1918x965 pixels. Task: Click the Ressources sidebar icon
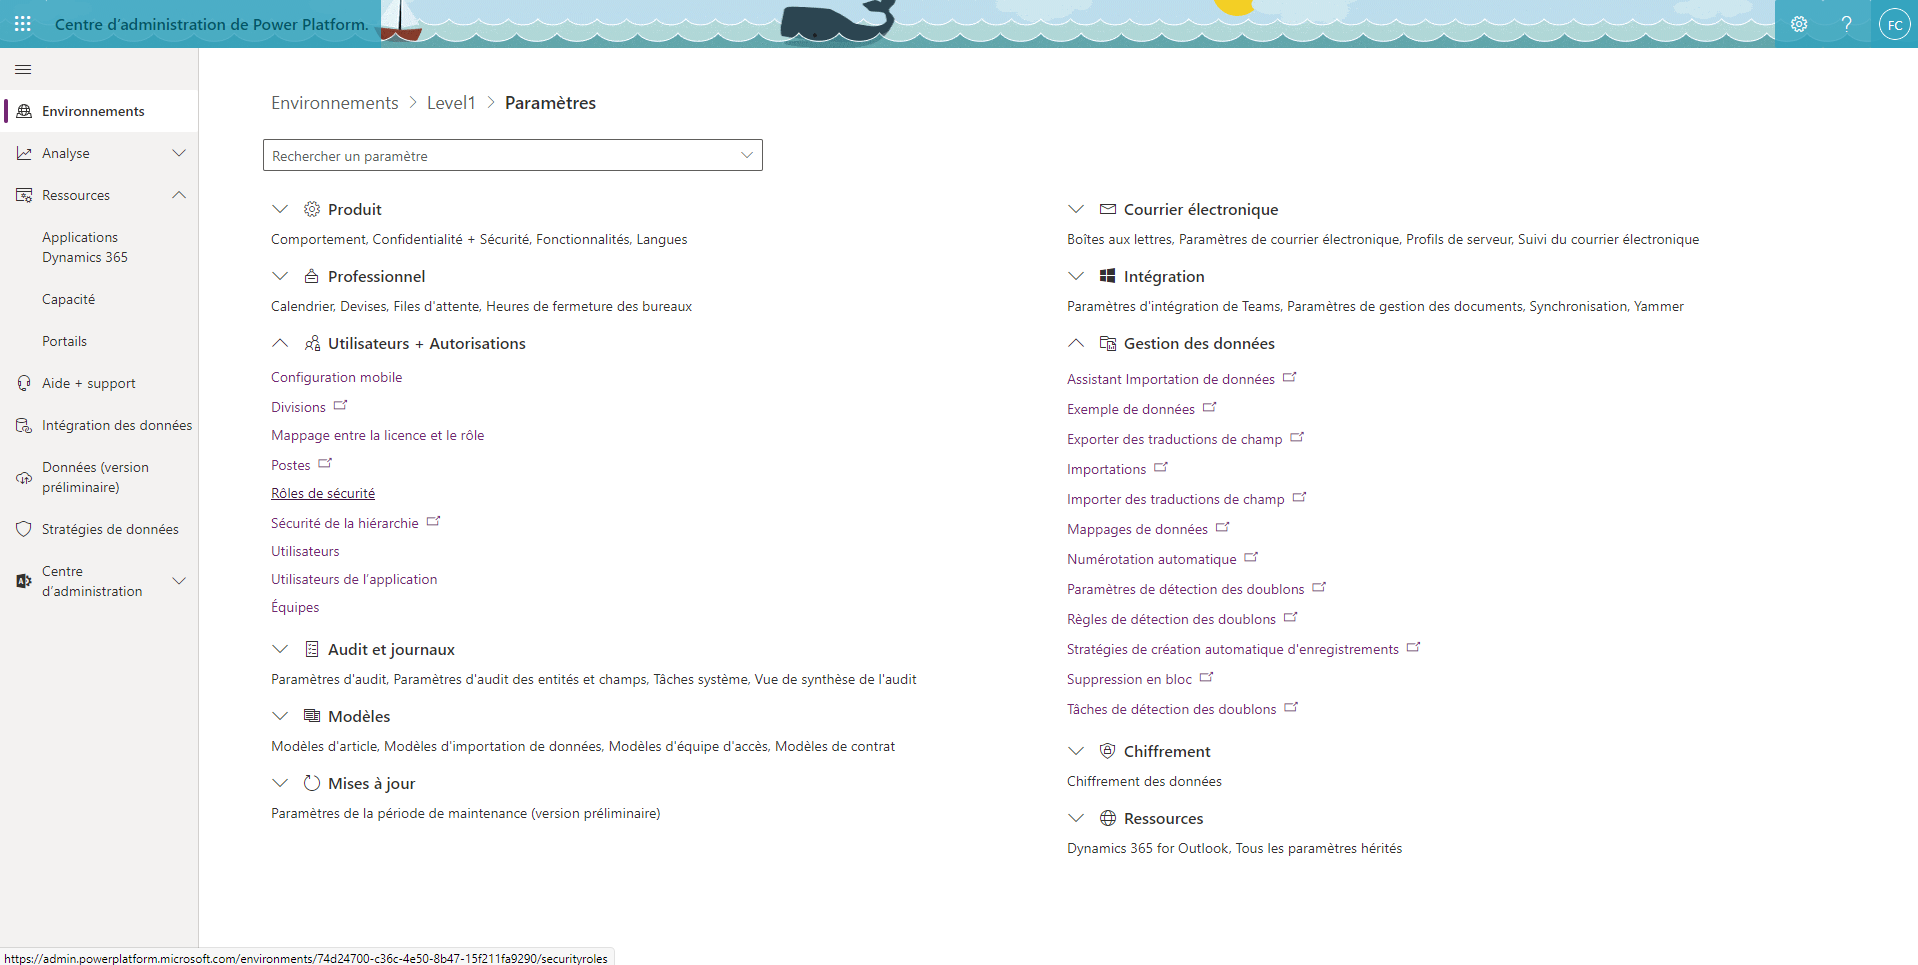pyautogui.click(x=24, y=195)
